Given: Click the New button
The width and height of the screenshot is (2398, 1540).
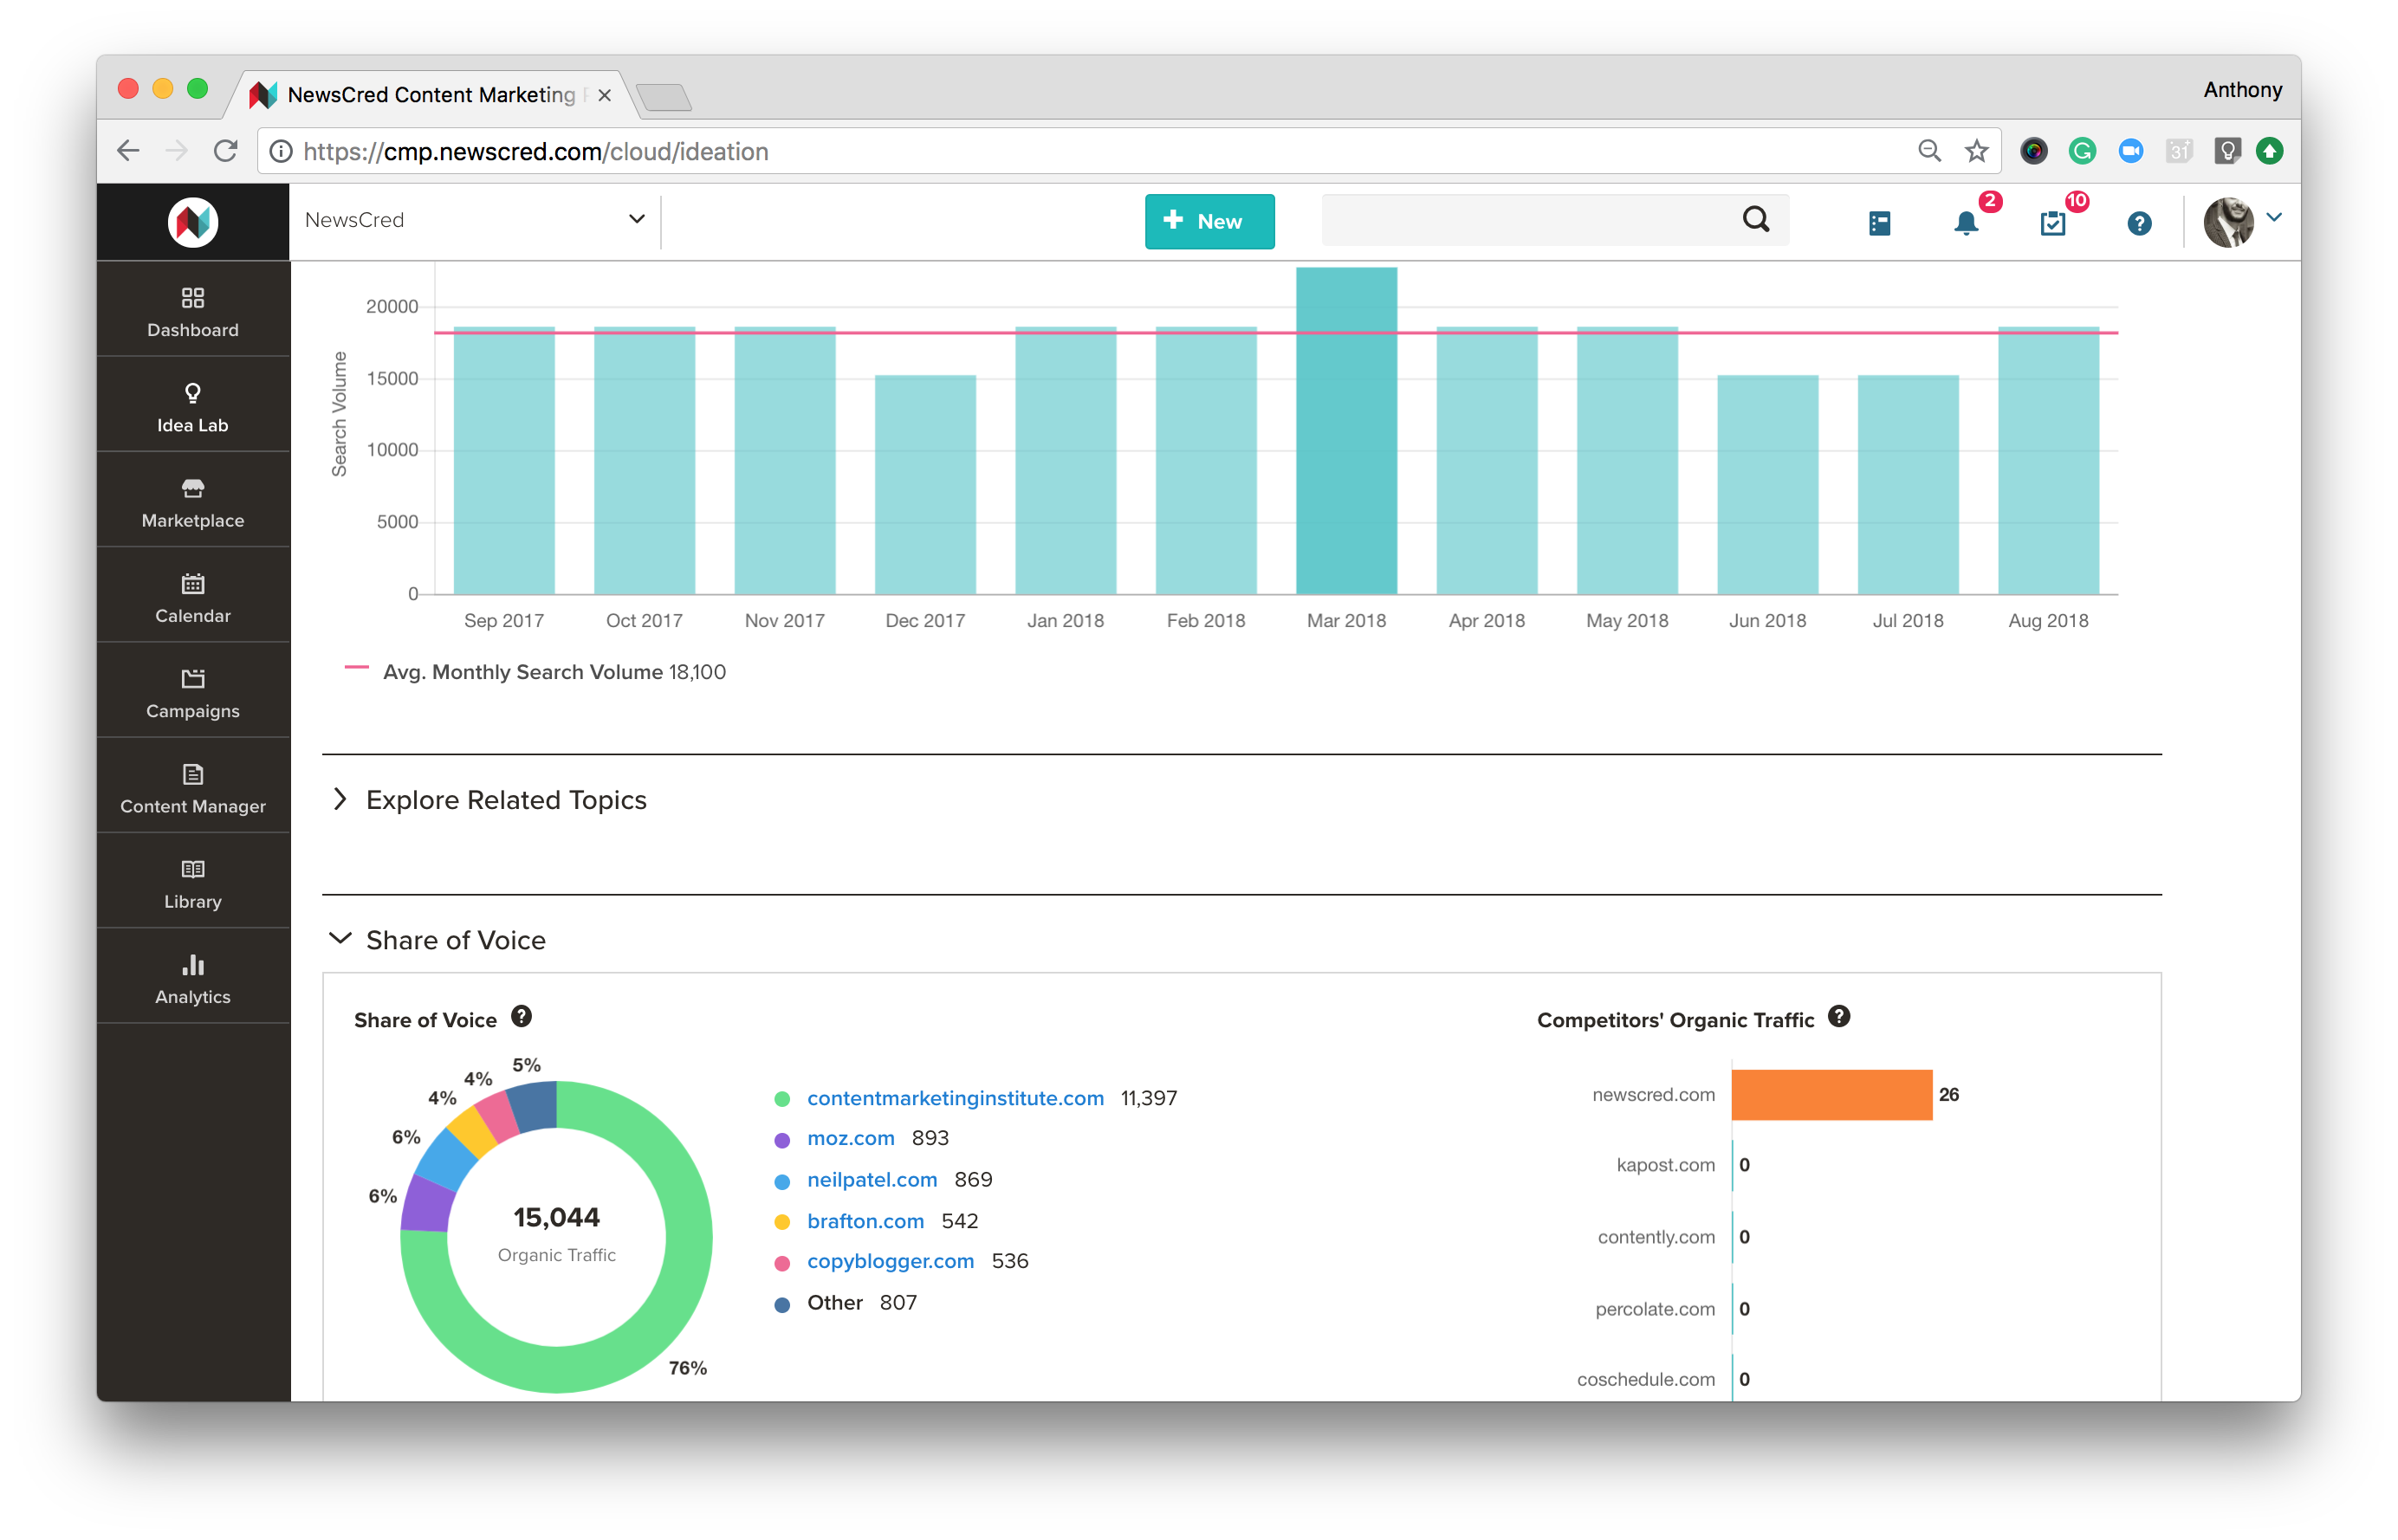Looking at the screenshot, I should pyautogui.click(x=1209, y=221).
